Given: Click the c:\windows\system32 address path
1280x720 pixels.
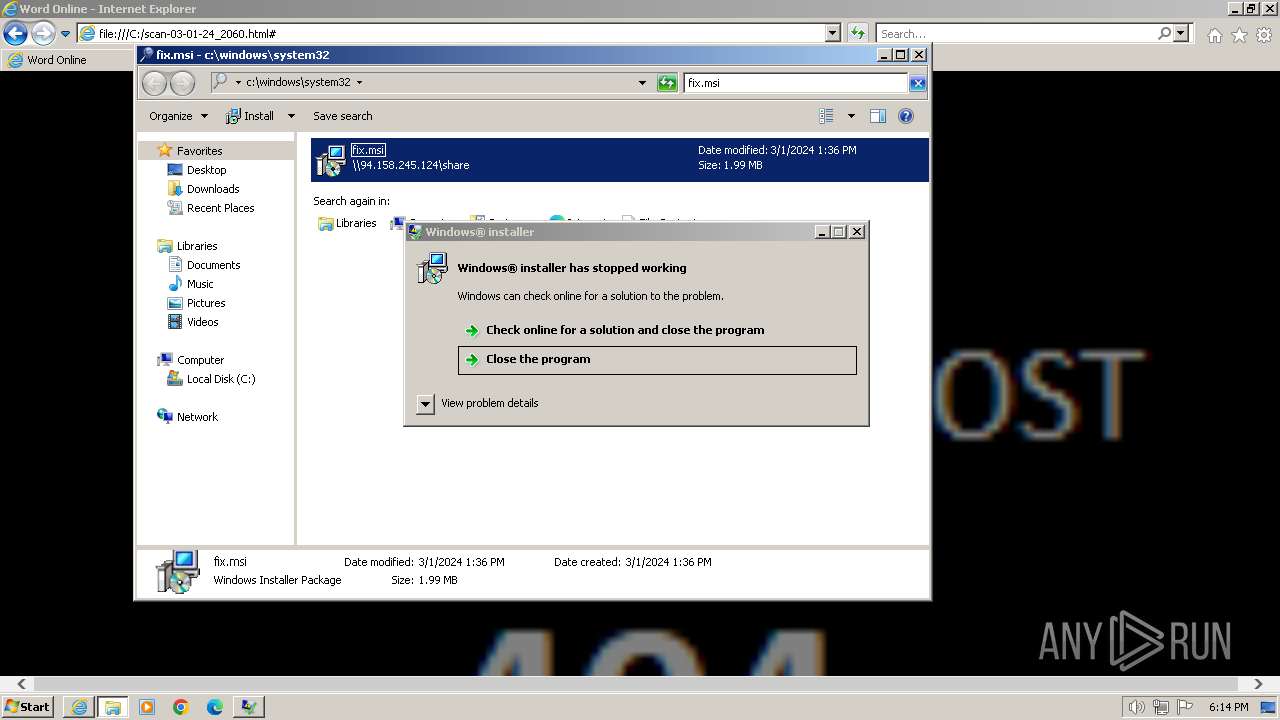Looking at the screenshot, I should (x=298, y=83).
